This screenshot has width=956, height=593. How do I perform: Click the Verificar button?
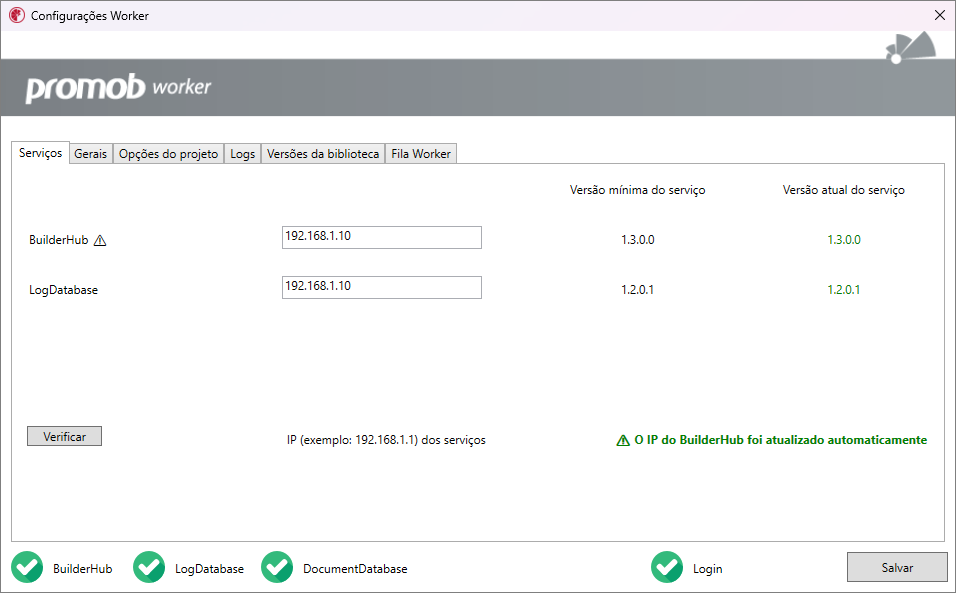click(x=65, y=436)
